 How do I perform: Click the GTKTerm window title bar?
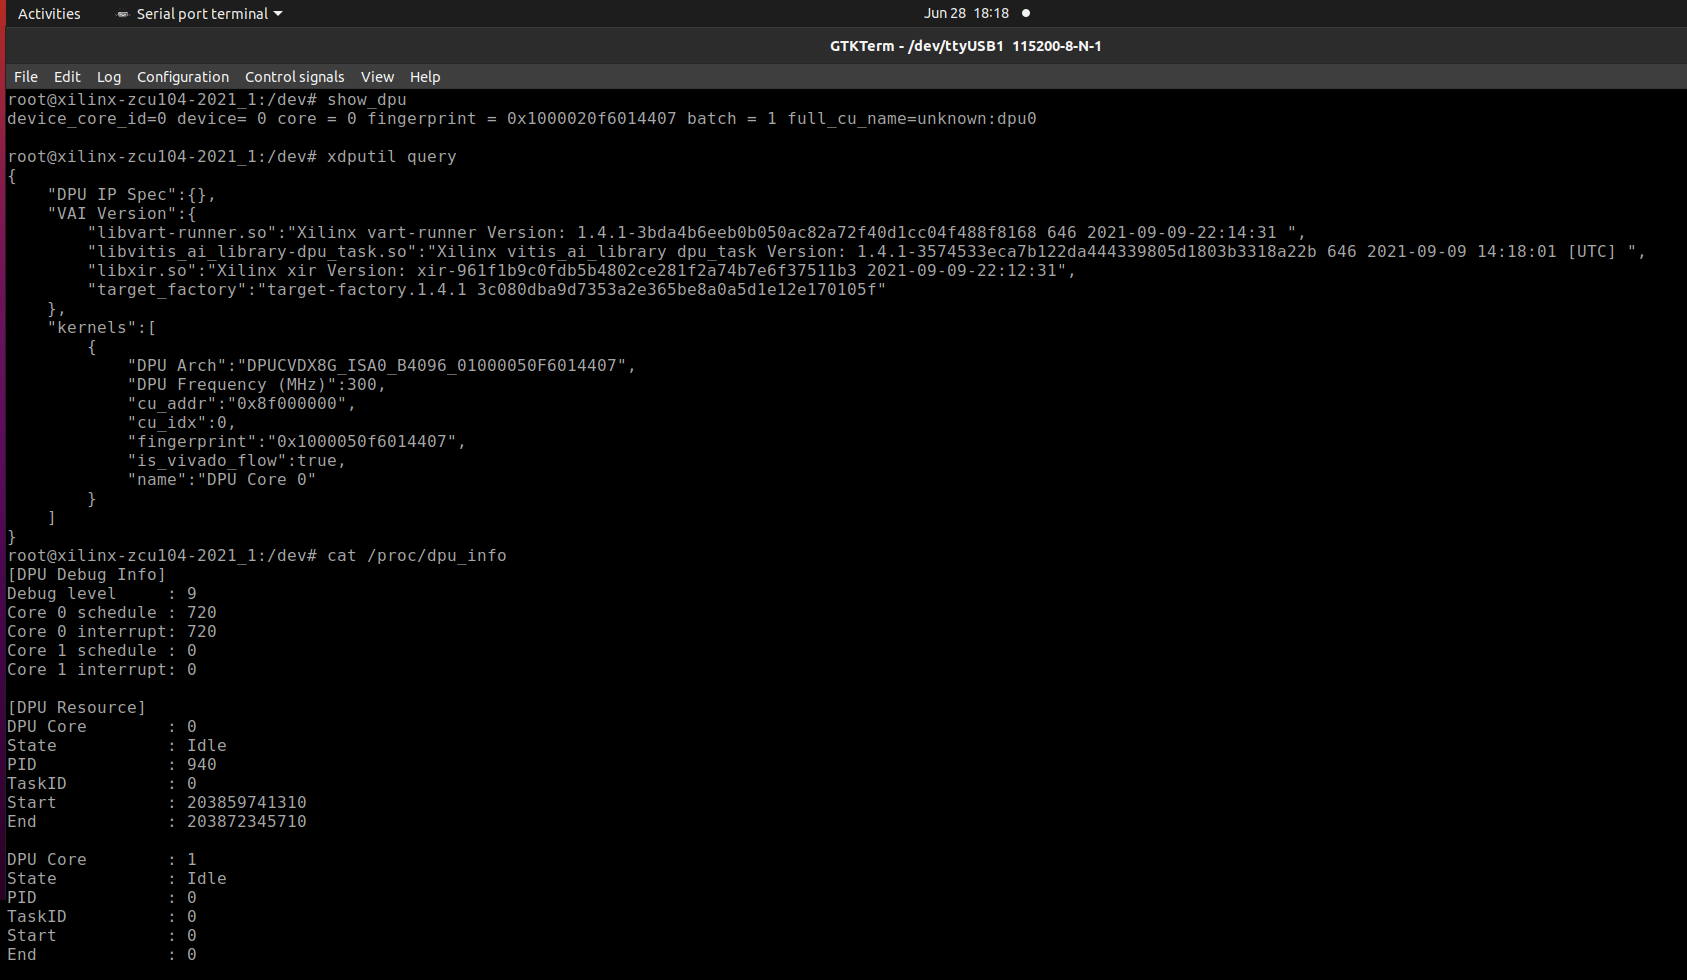pos(966,46)
